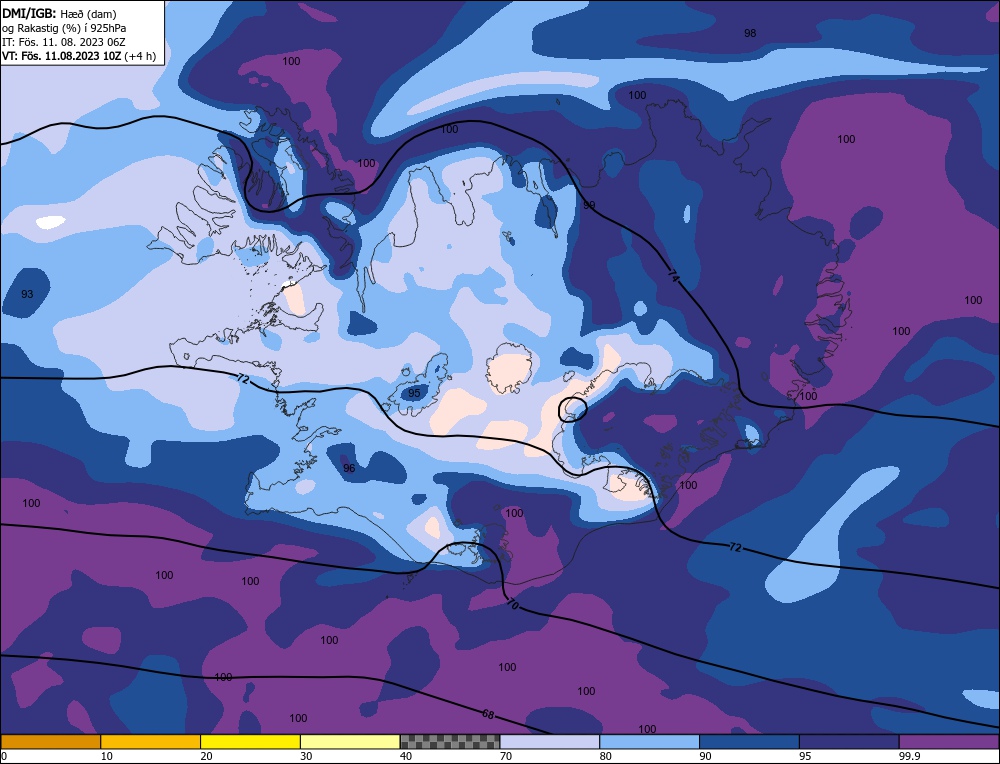The height and width of the screenshot is (764, 1000).
Task: Click the '96' humidity value in the southwest
Action: point(349,468)
